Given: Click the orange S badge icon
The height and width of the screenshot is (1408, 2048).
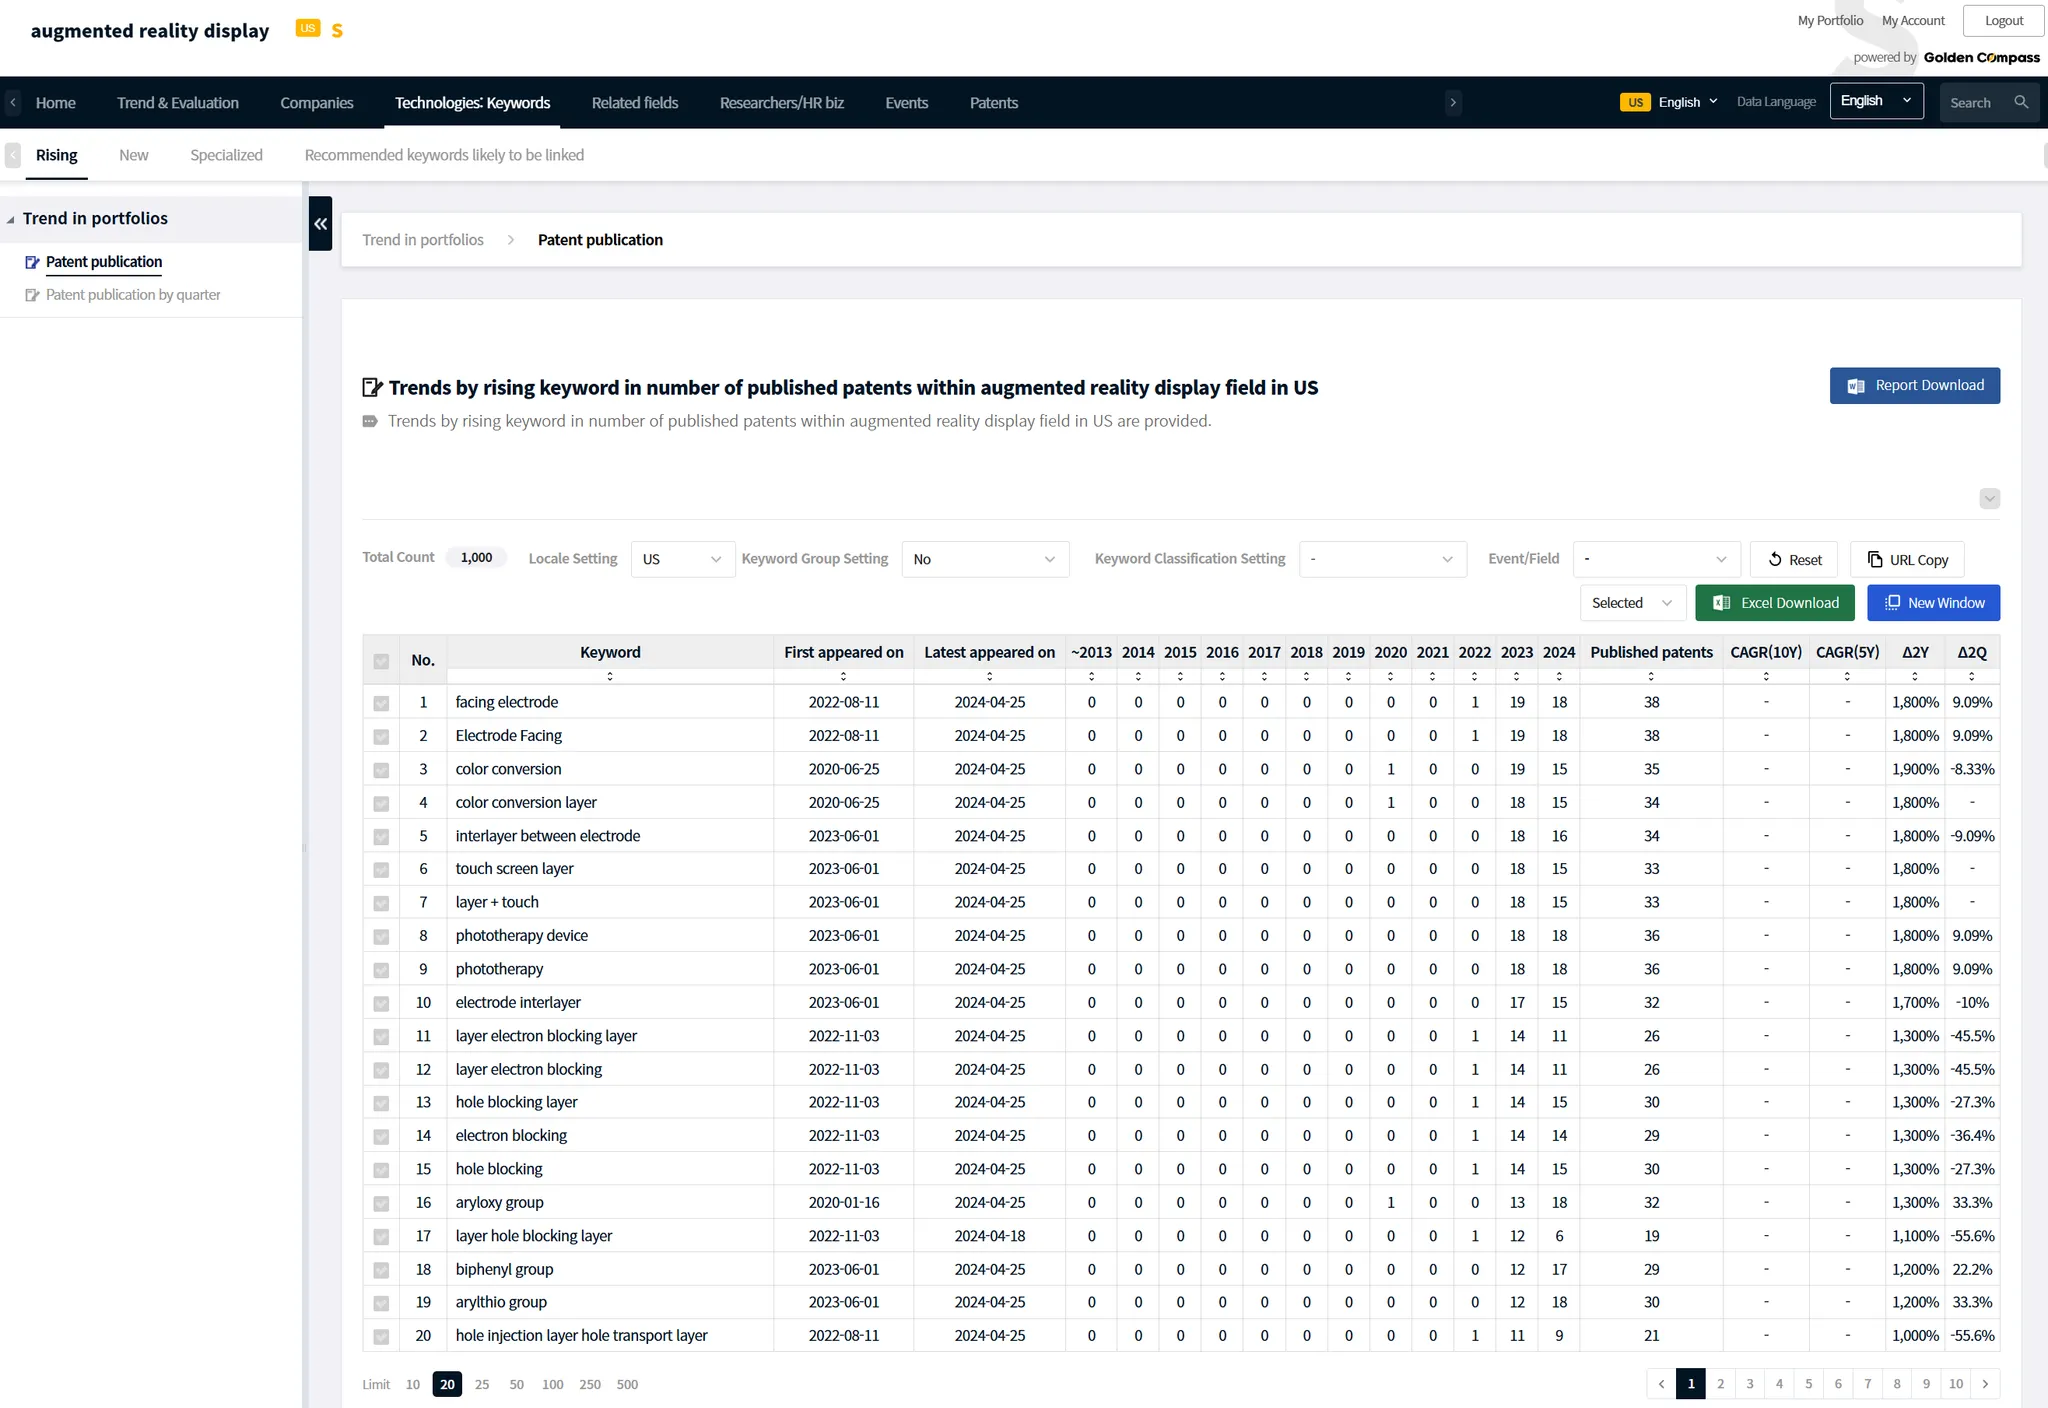Looking at the screenshot, I should (337, 31).
